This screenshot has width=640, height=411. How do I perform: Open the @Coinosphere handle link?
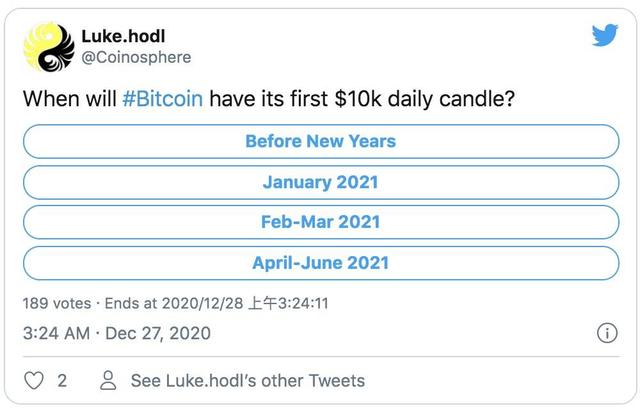click(x=135, y=58)
